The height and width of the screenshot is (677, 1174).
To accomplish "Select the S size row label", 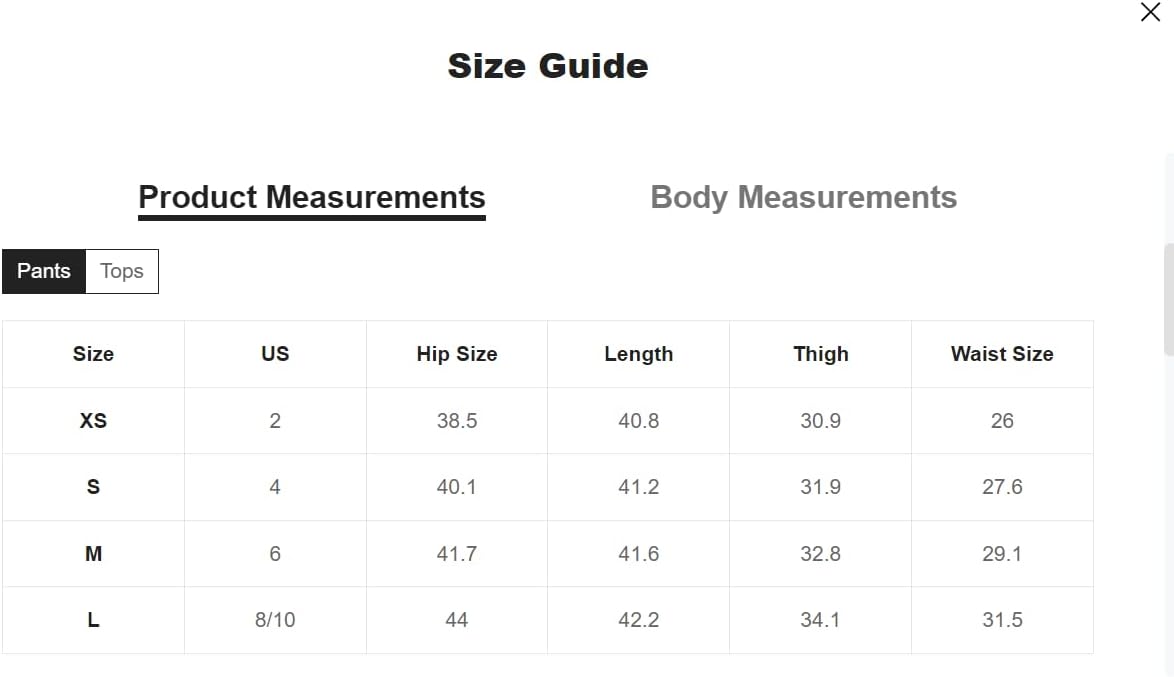I will [94, 487].
